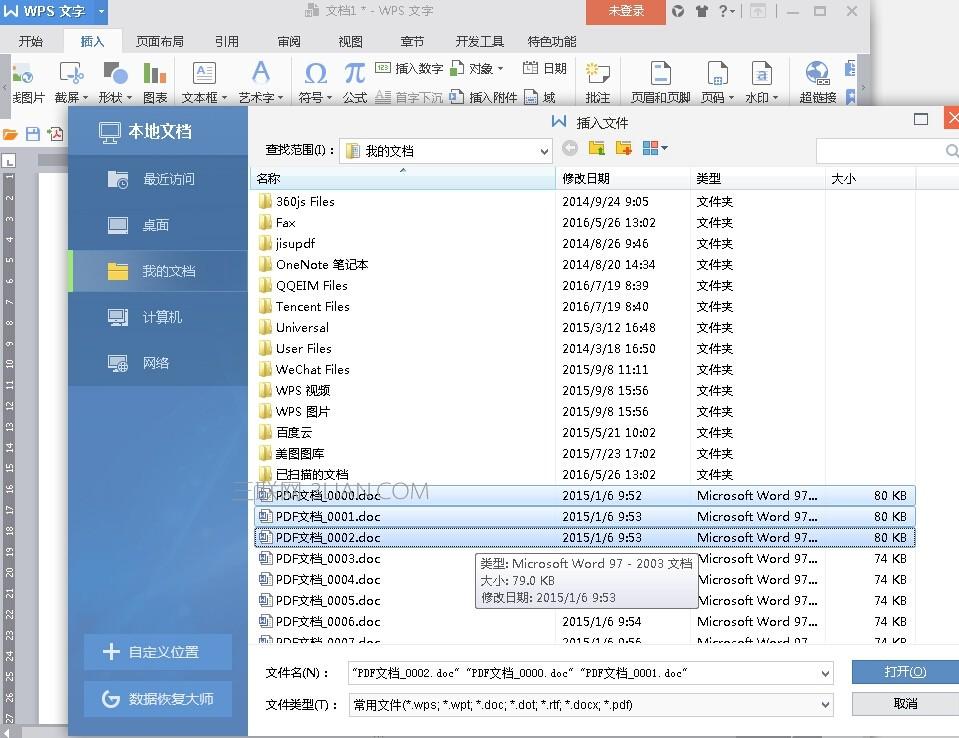
Task: Click the search magnifier in dialog
Action: [952, 150]
